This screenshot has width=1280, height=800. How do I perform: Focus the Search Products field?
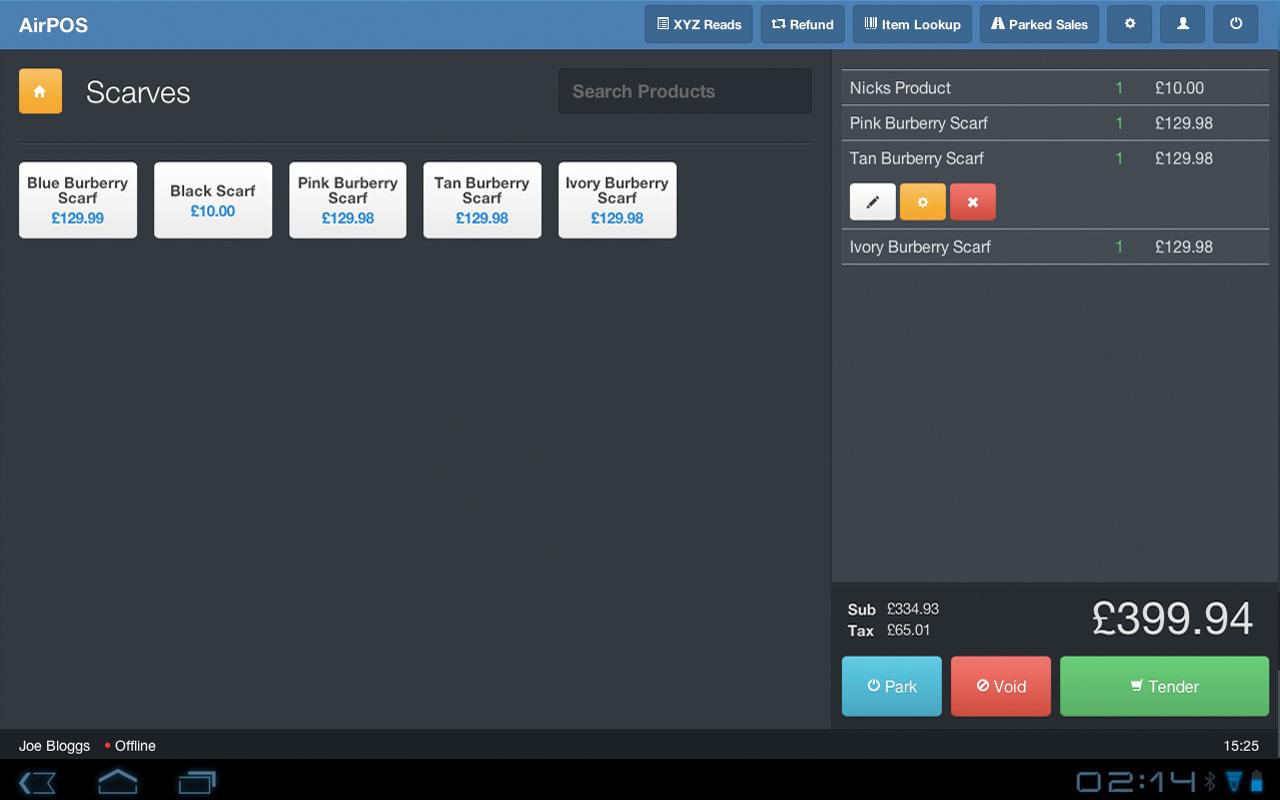click(685, 91)
